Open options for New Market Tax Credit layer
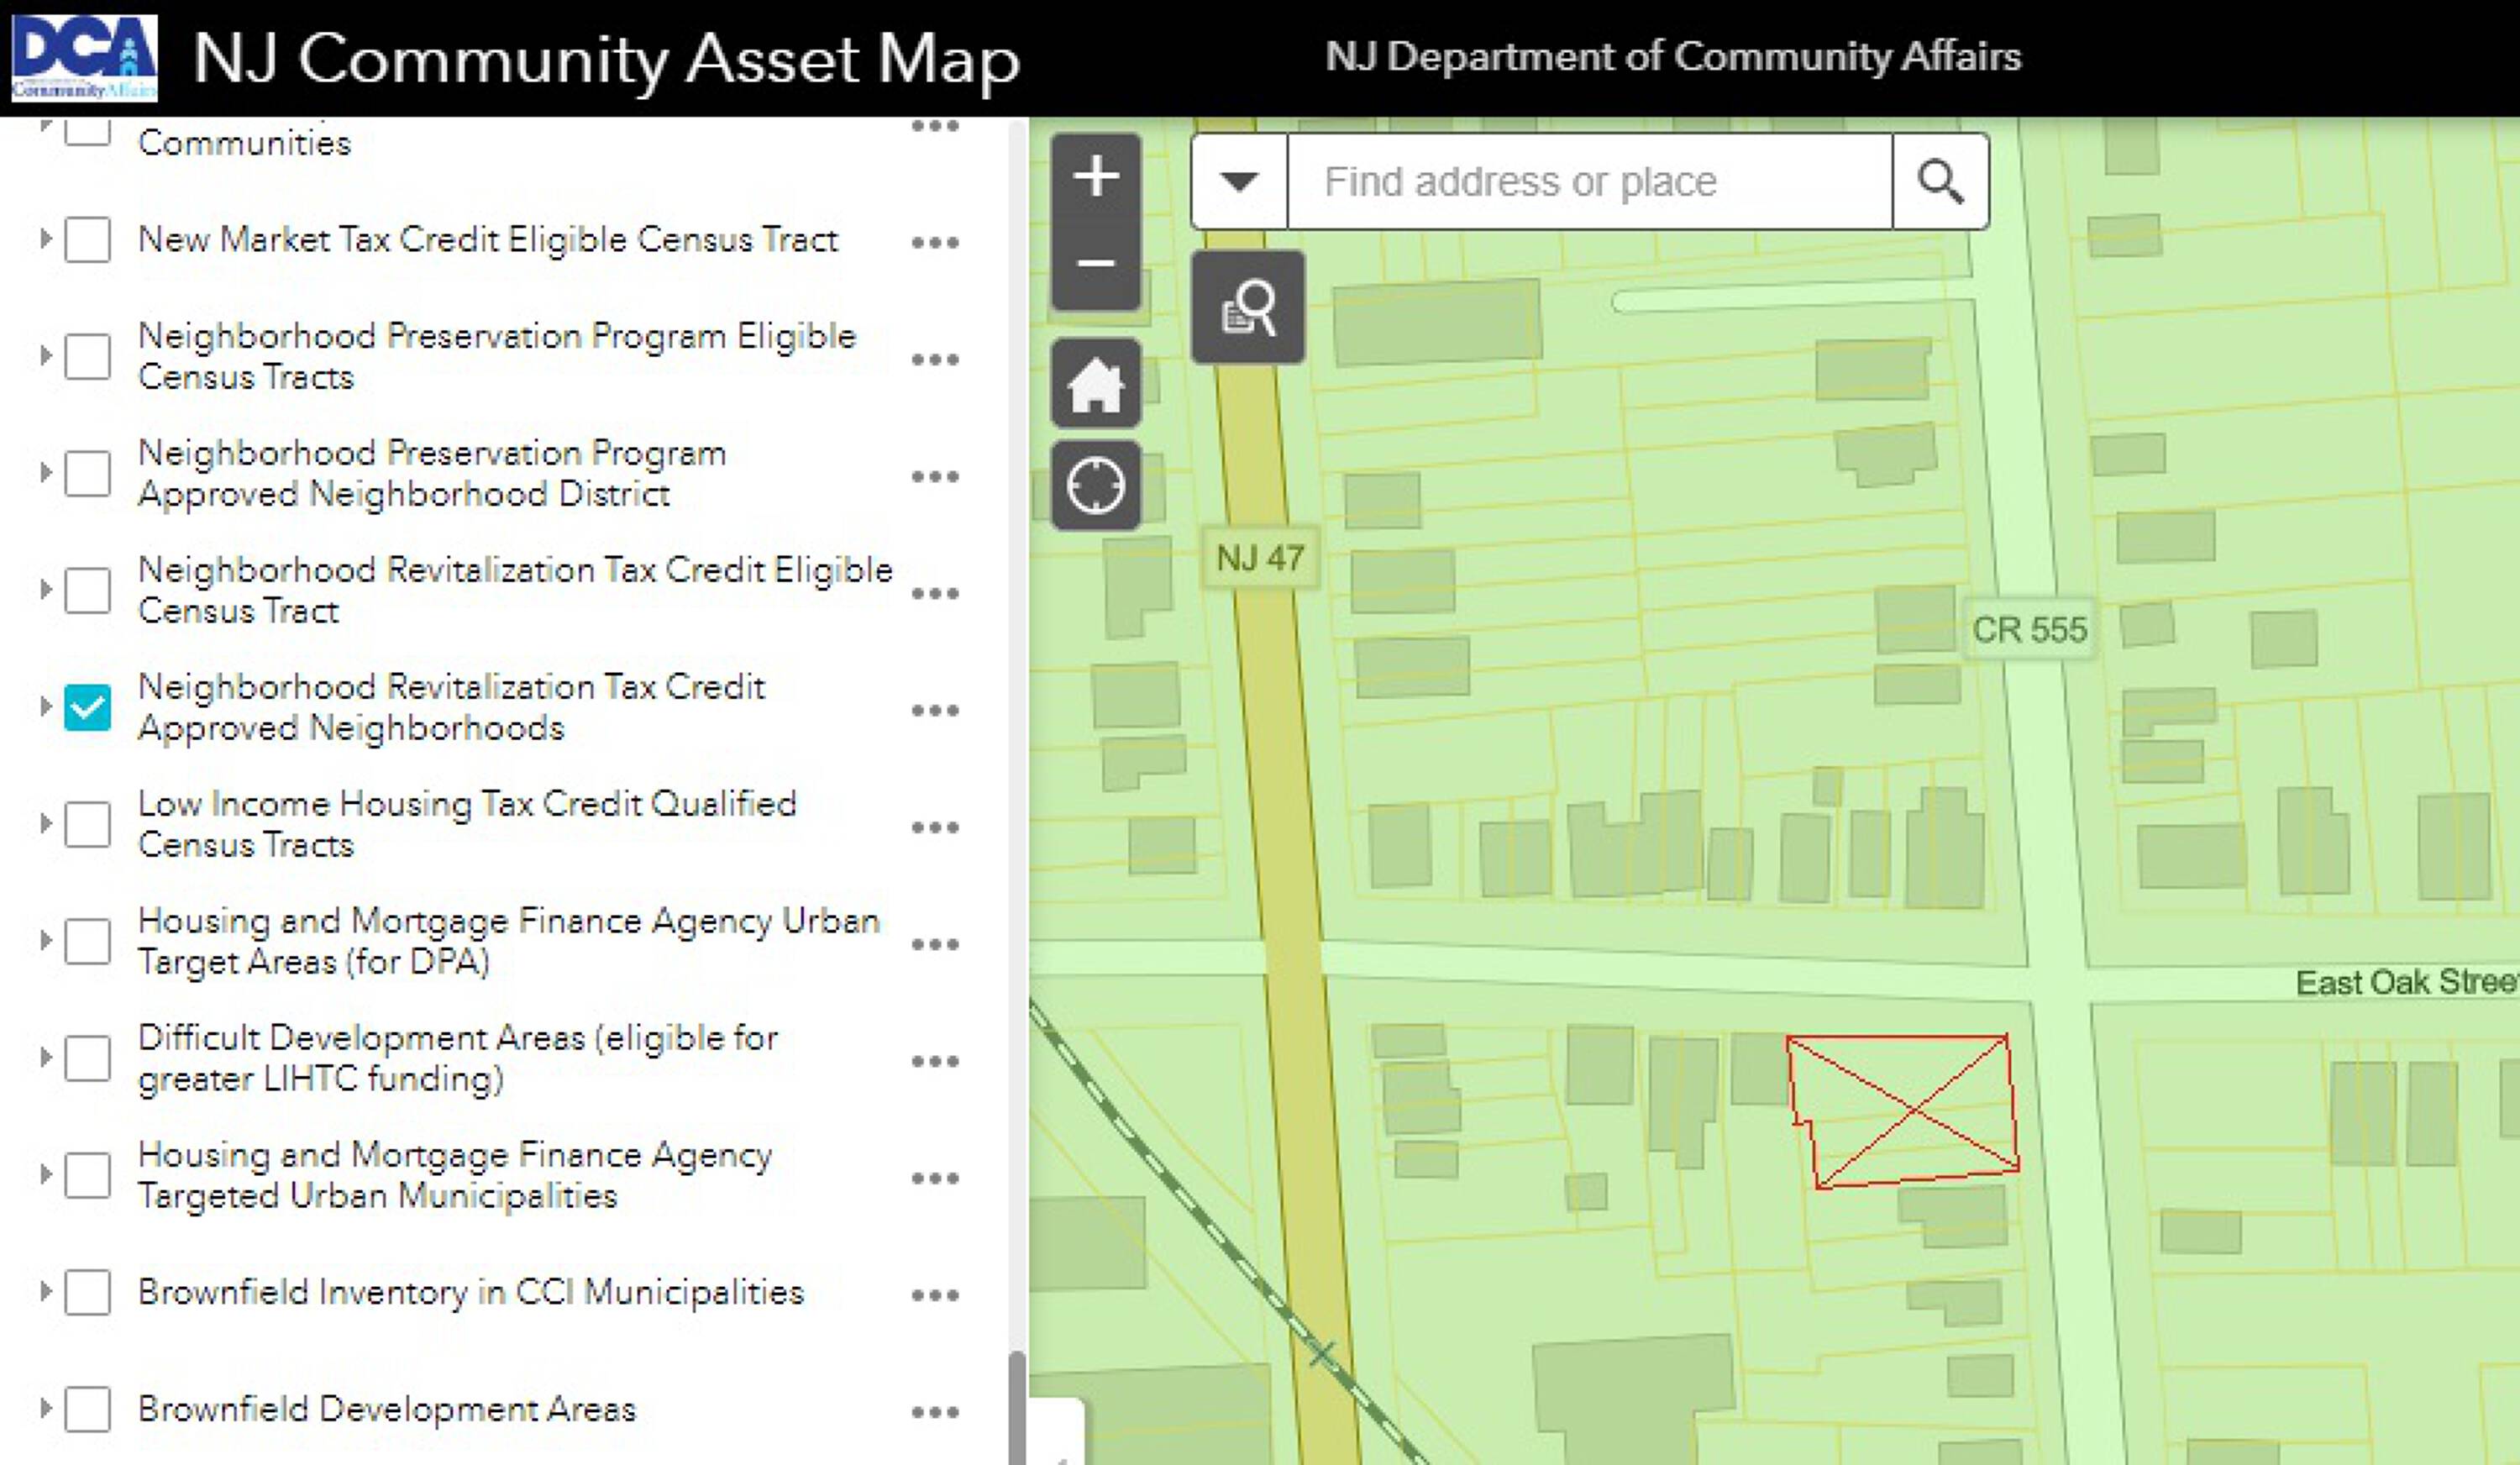Image resolution: width=2520 pixels, height=1465 pixels. coord(935,242)
